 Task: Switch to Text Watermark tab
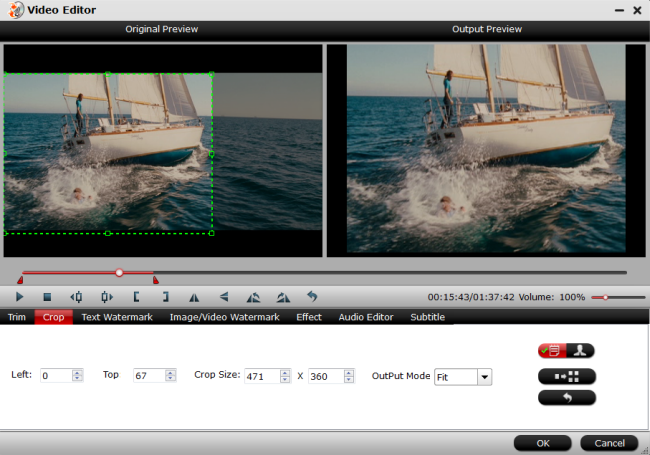[117, 317]
